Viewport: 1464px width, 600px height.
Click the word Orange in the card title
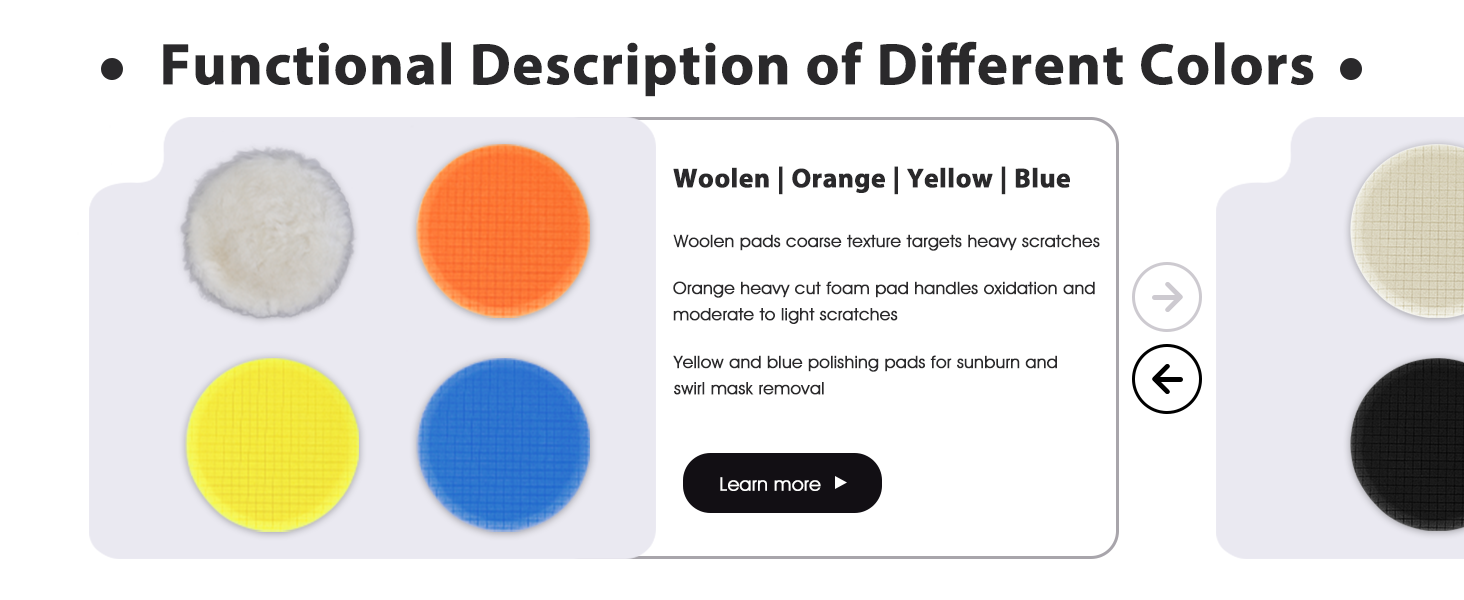pos(838,179)
